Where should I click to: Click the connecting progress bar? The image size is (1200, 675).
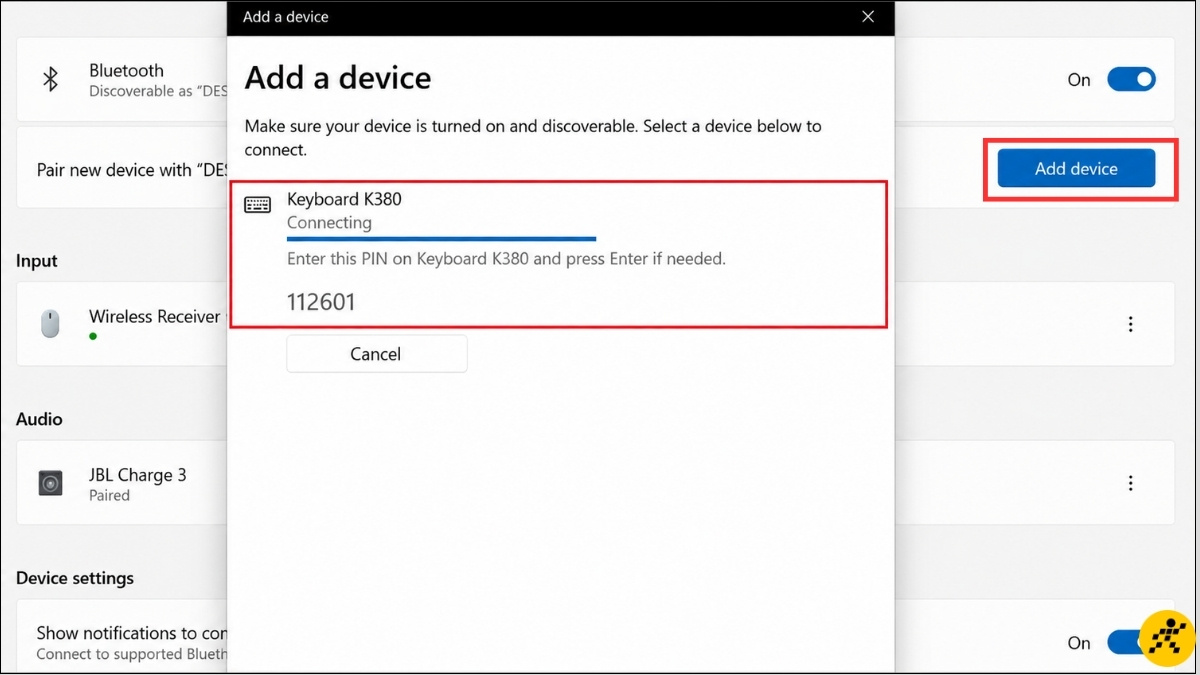441,239
